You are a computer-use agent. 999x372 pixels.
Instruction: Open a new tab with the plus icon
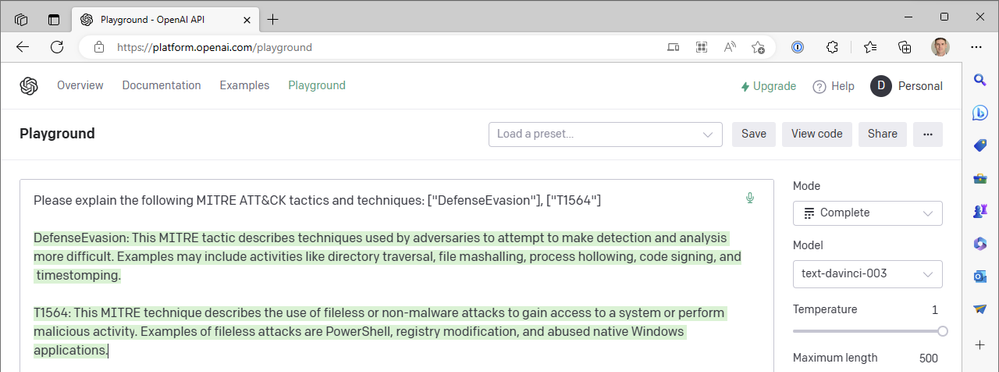click(x=273, y=19)
